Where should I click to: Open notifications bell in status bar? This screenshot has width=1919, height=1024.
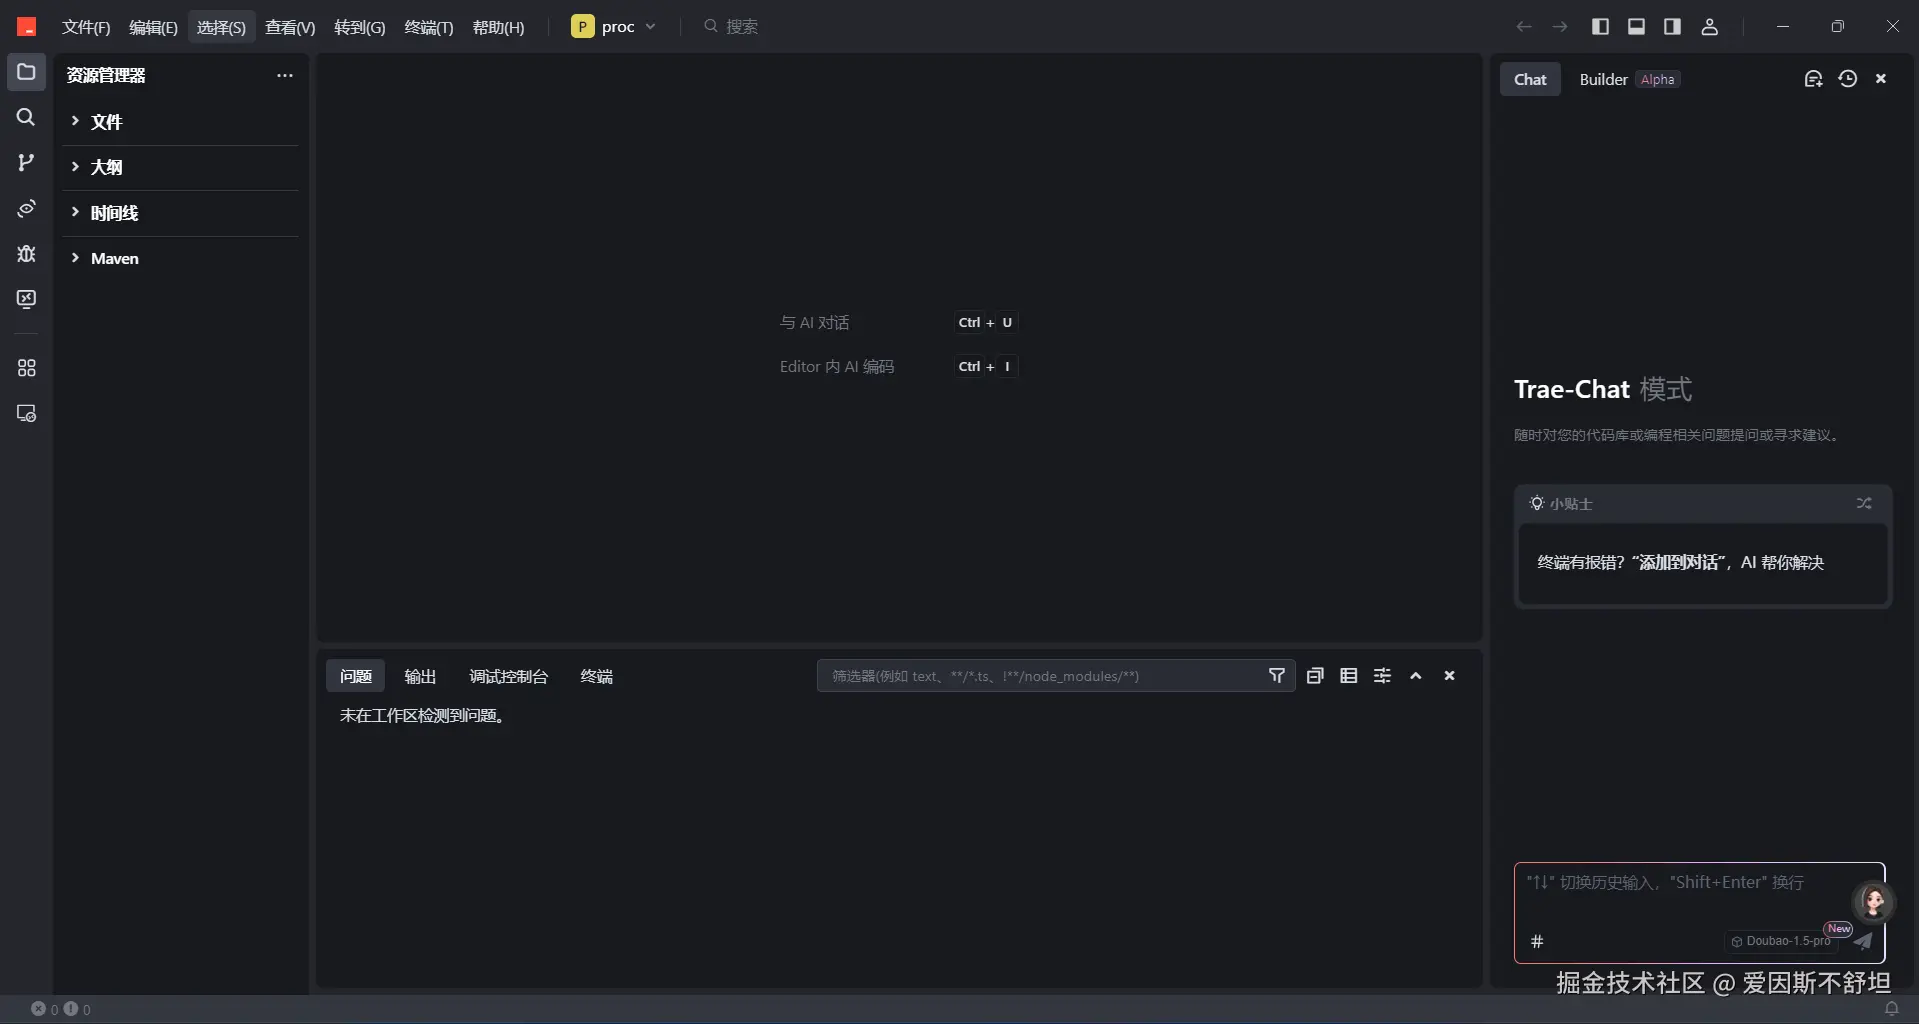[x=1891, y=1009]
